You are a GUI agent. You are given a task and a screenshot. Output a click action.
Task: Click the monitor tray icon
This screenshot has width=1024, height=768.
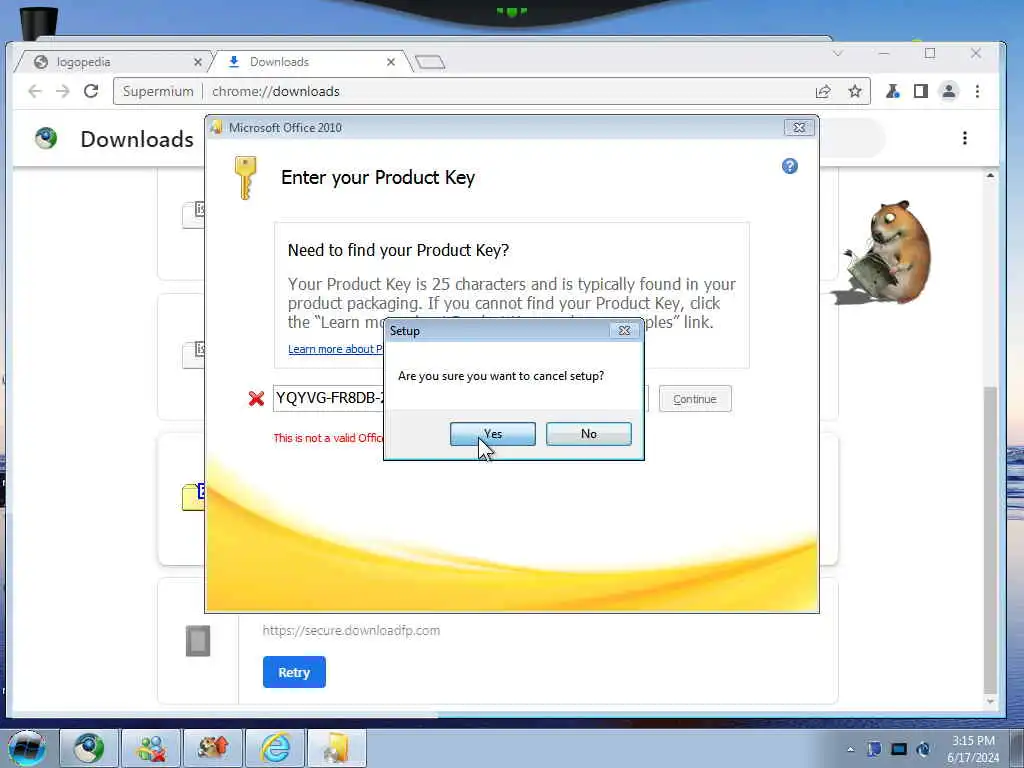coord(899,749)
